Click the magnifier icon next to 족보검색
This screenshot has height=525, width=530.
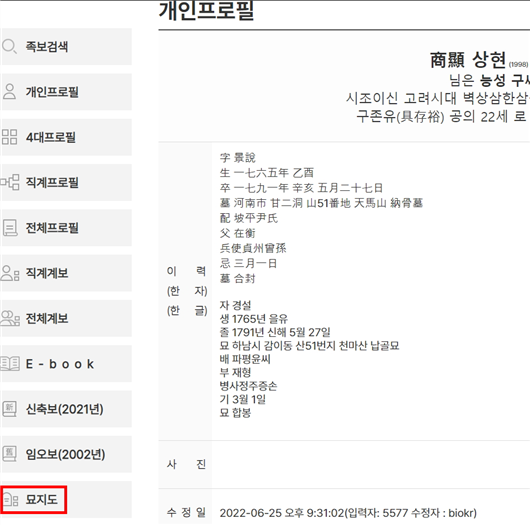point(9,46)
